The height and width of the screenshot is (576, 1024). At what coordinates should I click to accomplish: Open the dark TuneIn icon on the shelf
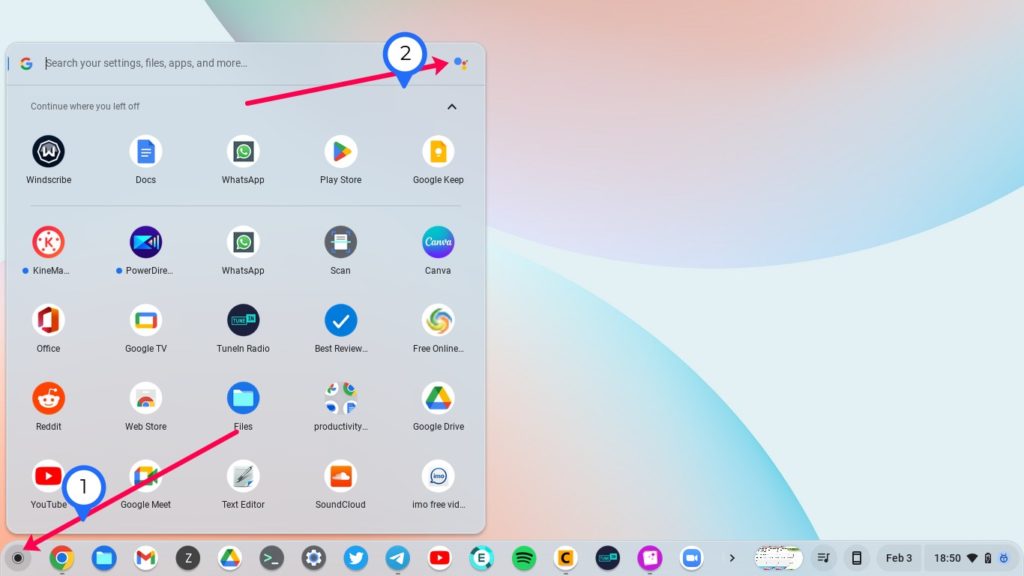[607, 558]
